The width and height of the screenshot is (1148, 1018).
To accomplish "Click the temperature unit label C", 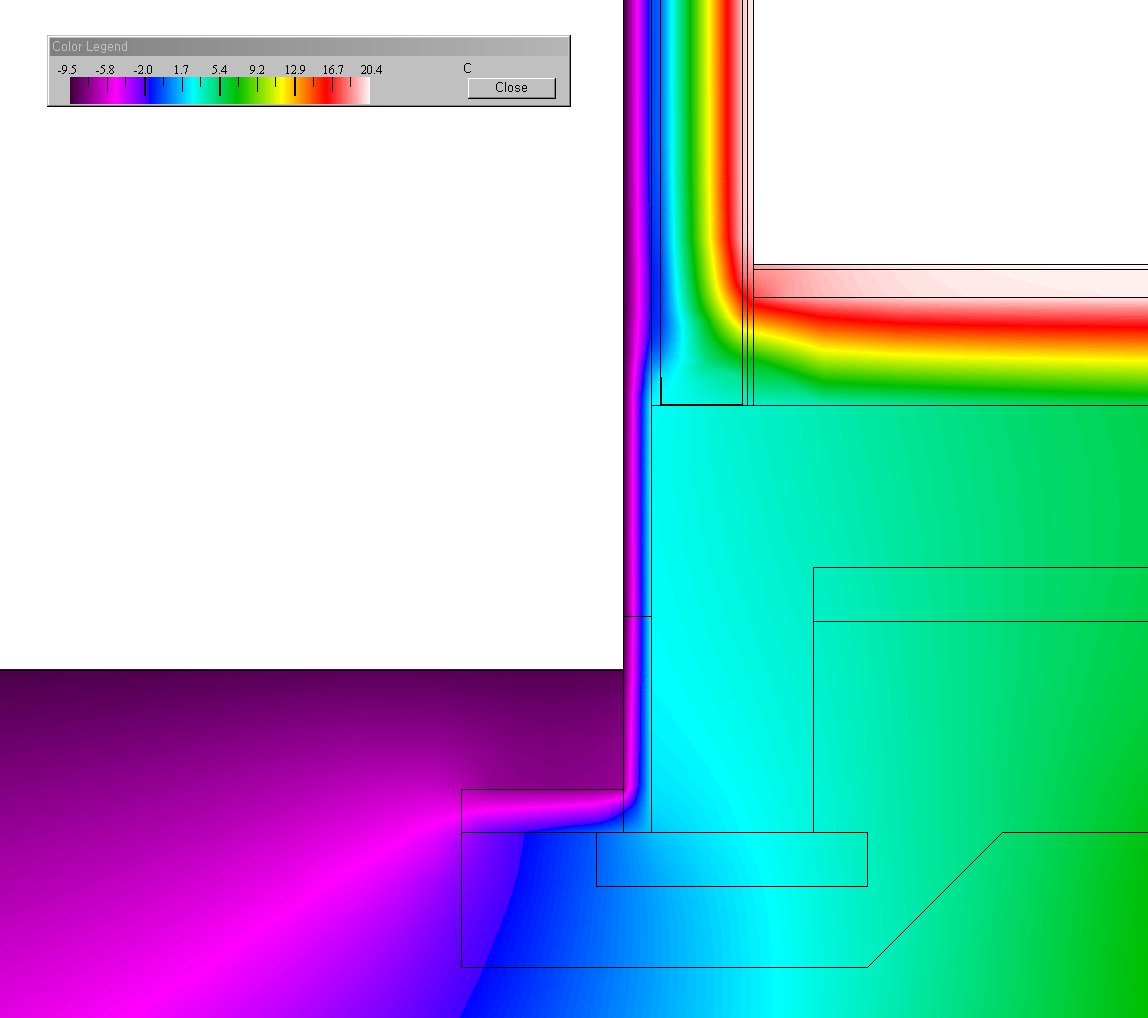I will [x=467, y=69].
